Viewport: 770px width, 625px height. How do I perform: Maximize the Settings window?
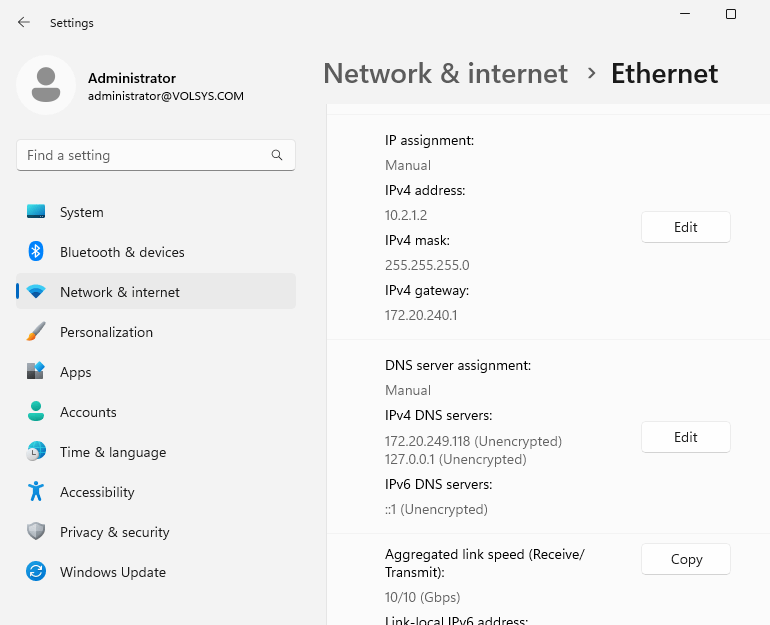[x=731, y=14]
